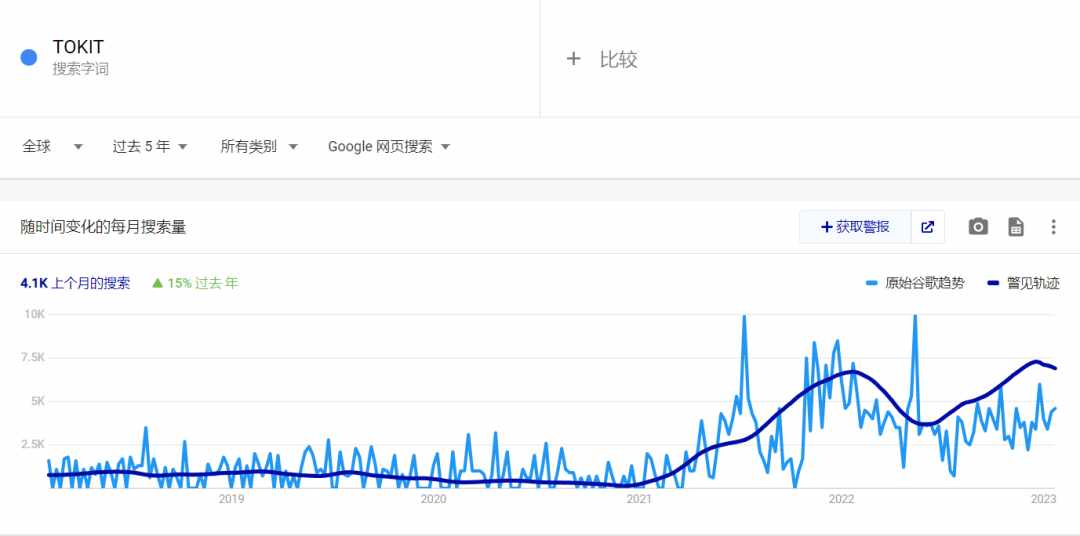Open the chart in external link icon

coord(928,227)
